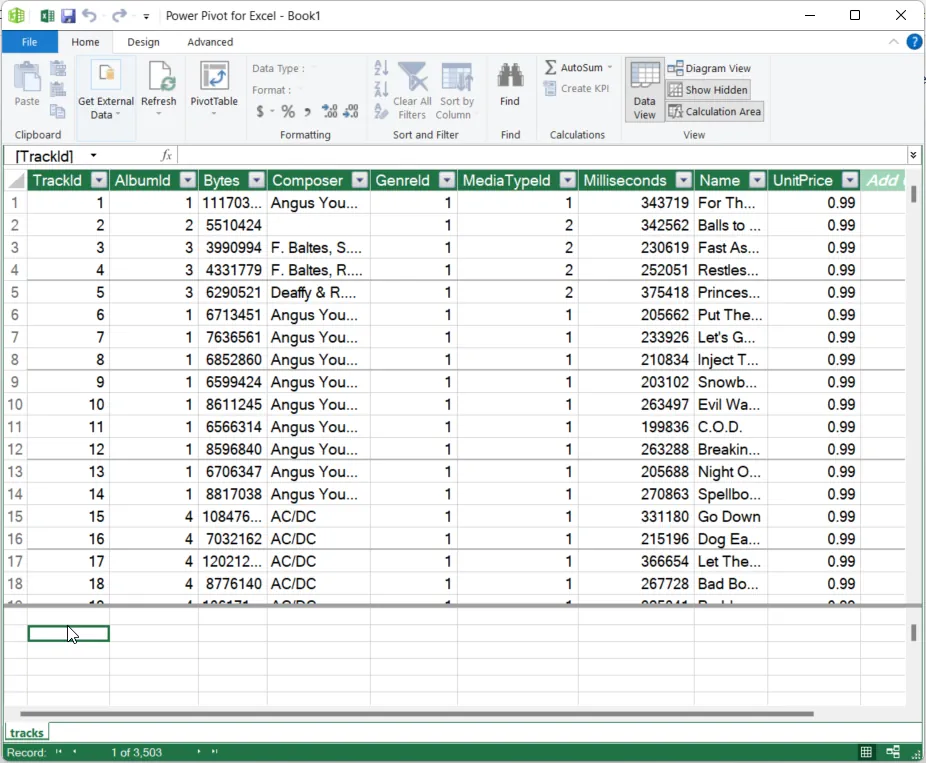Screen dimensions: 926x763
Task: Open the Customize Quick Access Toolbar dropdown
Action: [146, 17]
